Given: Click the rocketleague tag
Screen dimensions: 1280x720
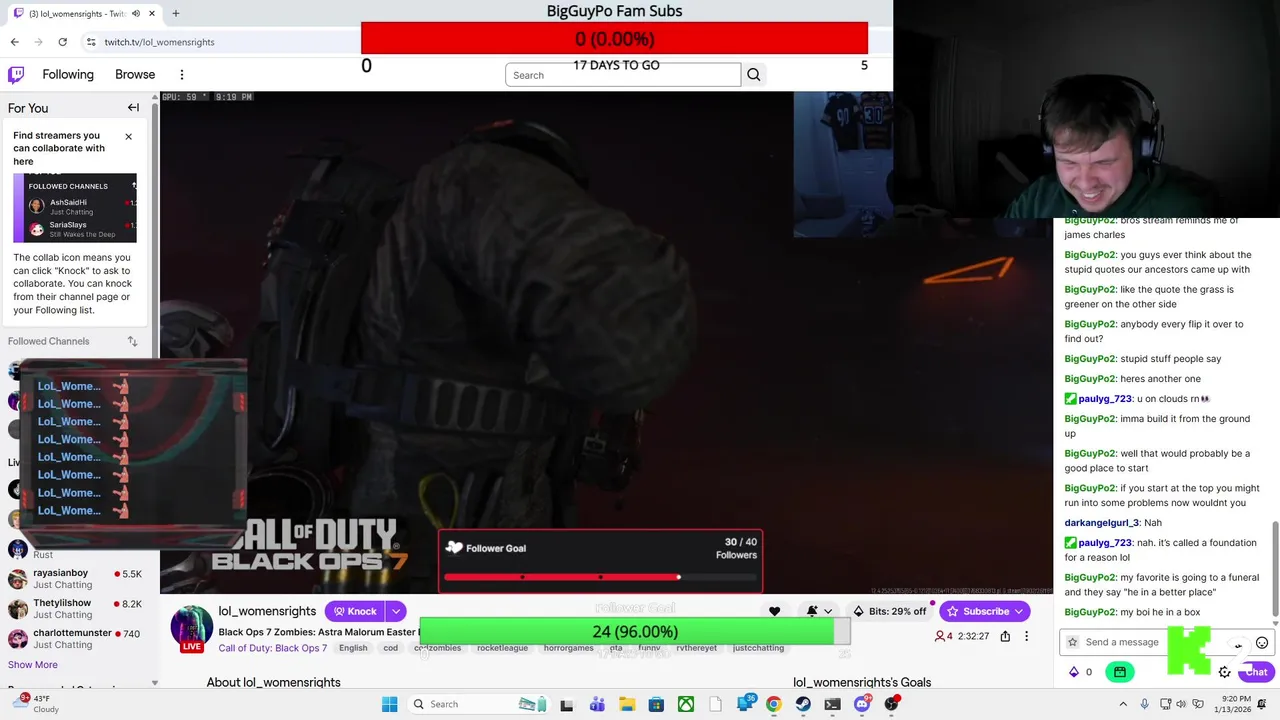Looking at the screenshot, I should coord(502,648).
